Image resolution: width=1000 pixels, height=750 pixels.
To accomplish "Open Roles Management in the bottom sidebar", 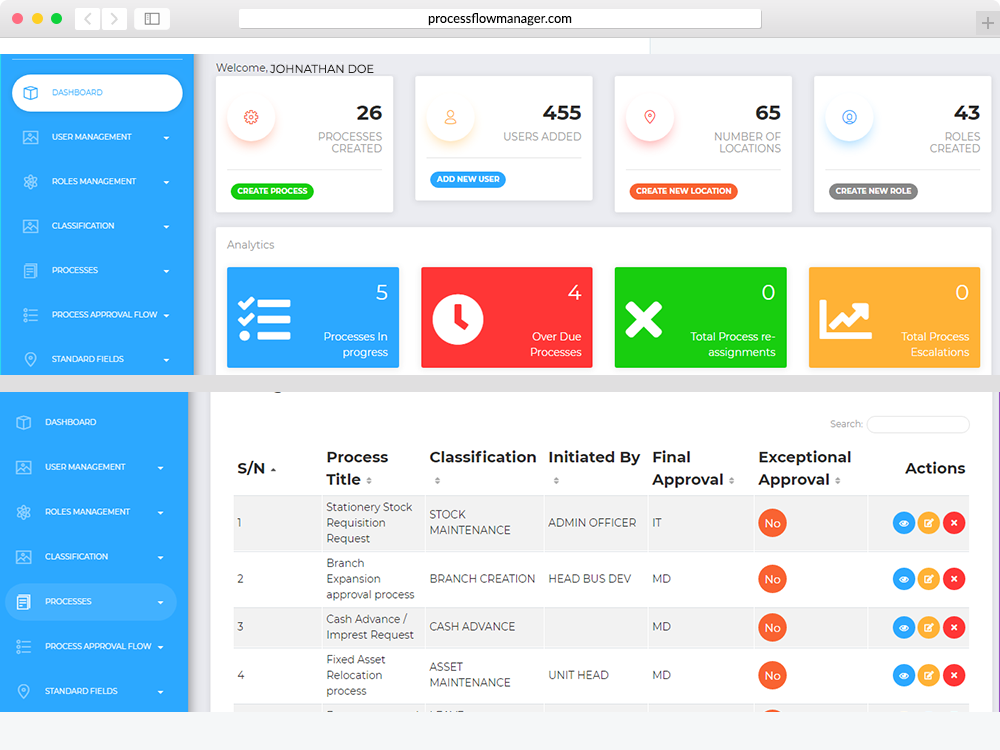I will pos(91,513).
